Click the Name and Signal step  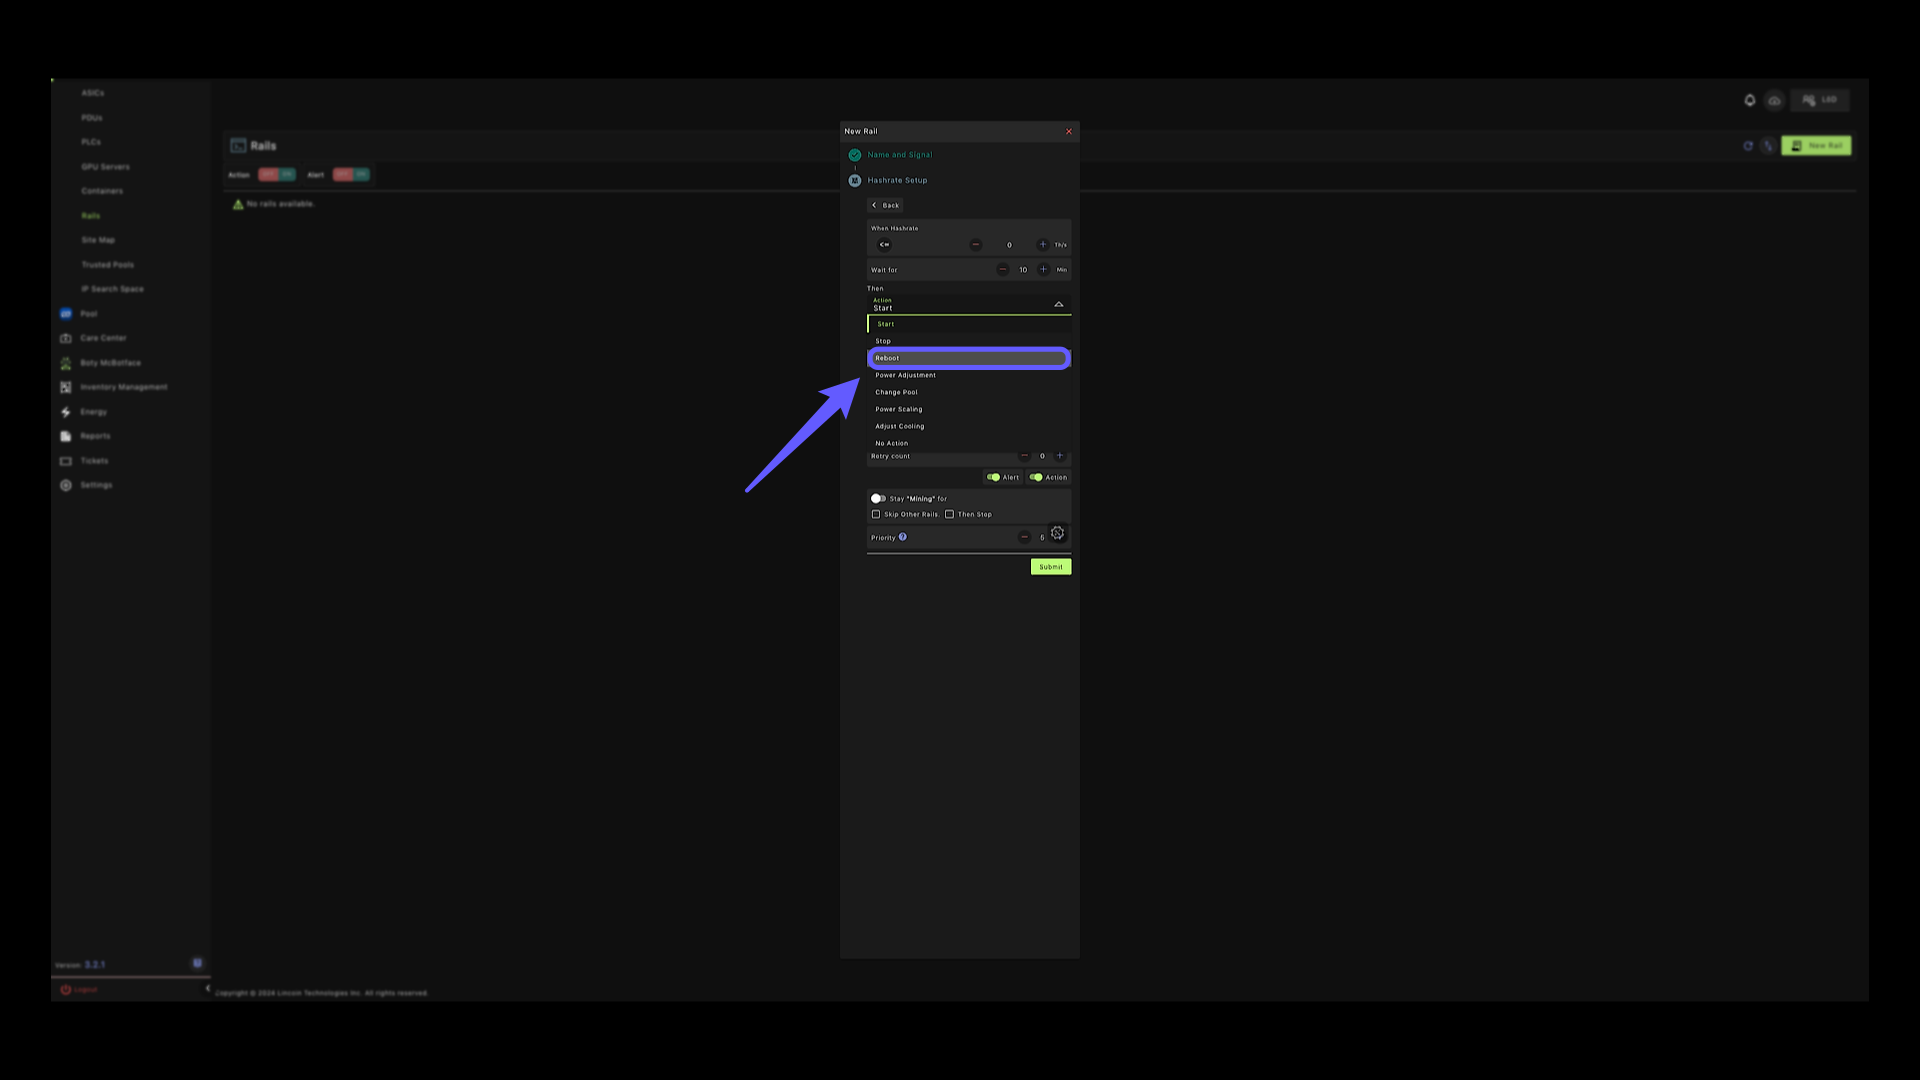[x=899, y=155]
